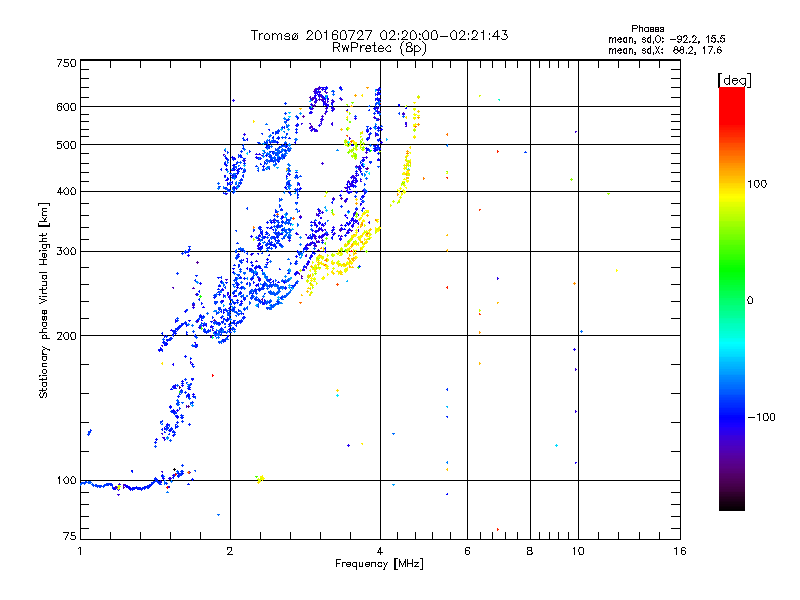This screenshot has width=800, height=600.
Task: Click the y-axis tick label '600'
Action: click(x=66, y=107)
